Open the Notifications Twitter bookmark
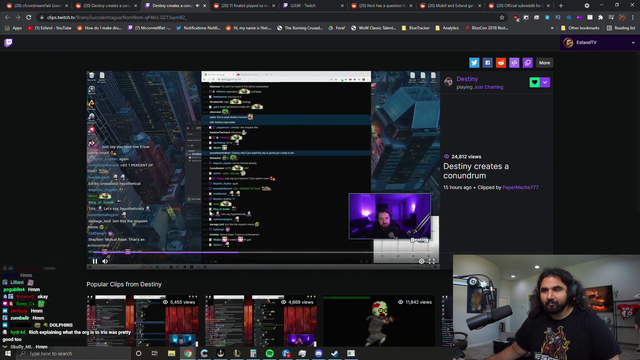This screenshot has width=640, height=360. pyautogui.click(x=198, y=28)
